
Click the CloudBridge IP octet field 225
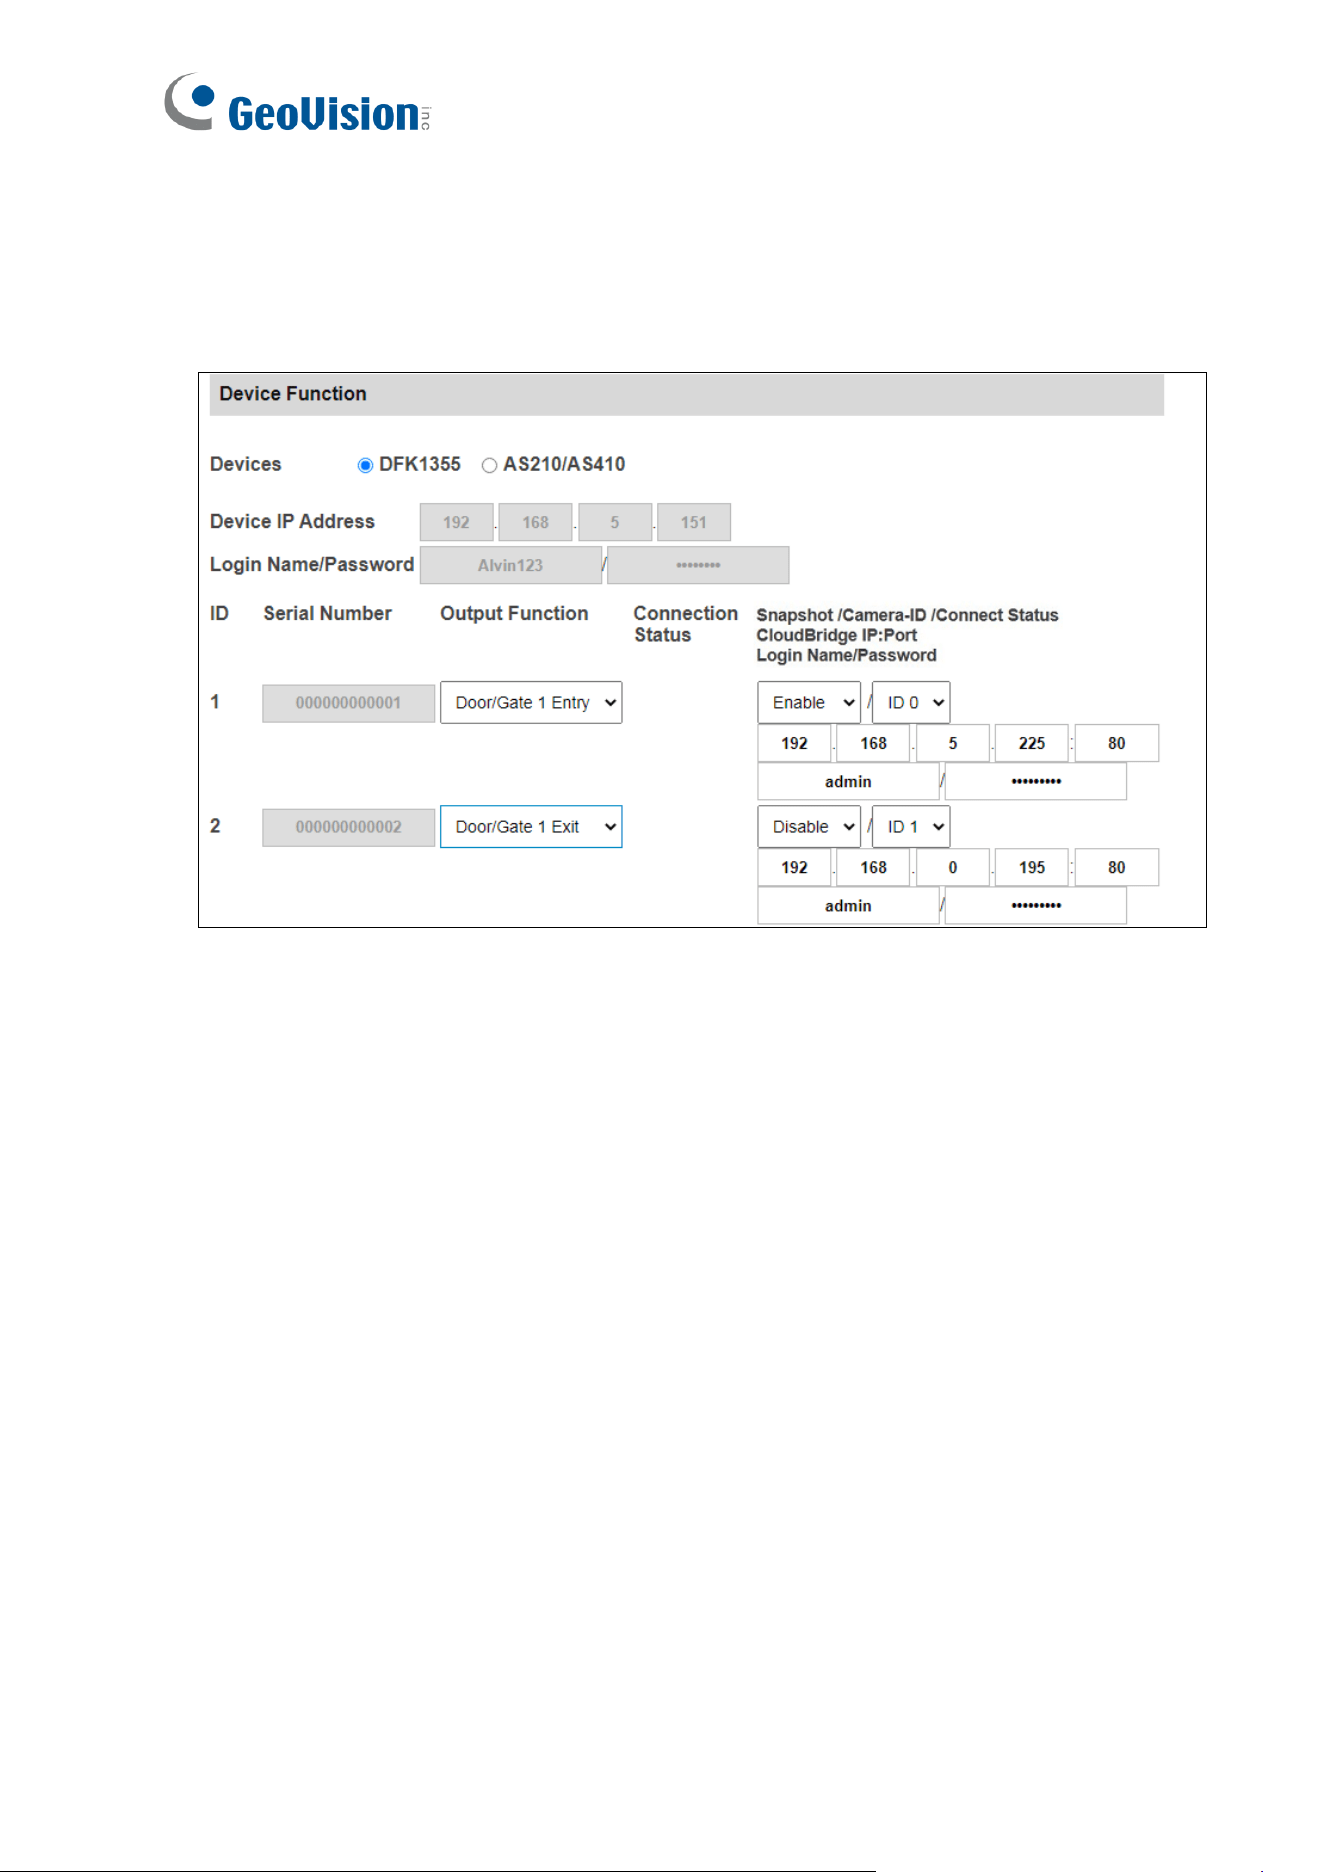tap(1032, 743)
